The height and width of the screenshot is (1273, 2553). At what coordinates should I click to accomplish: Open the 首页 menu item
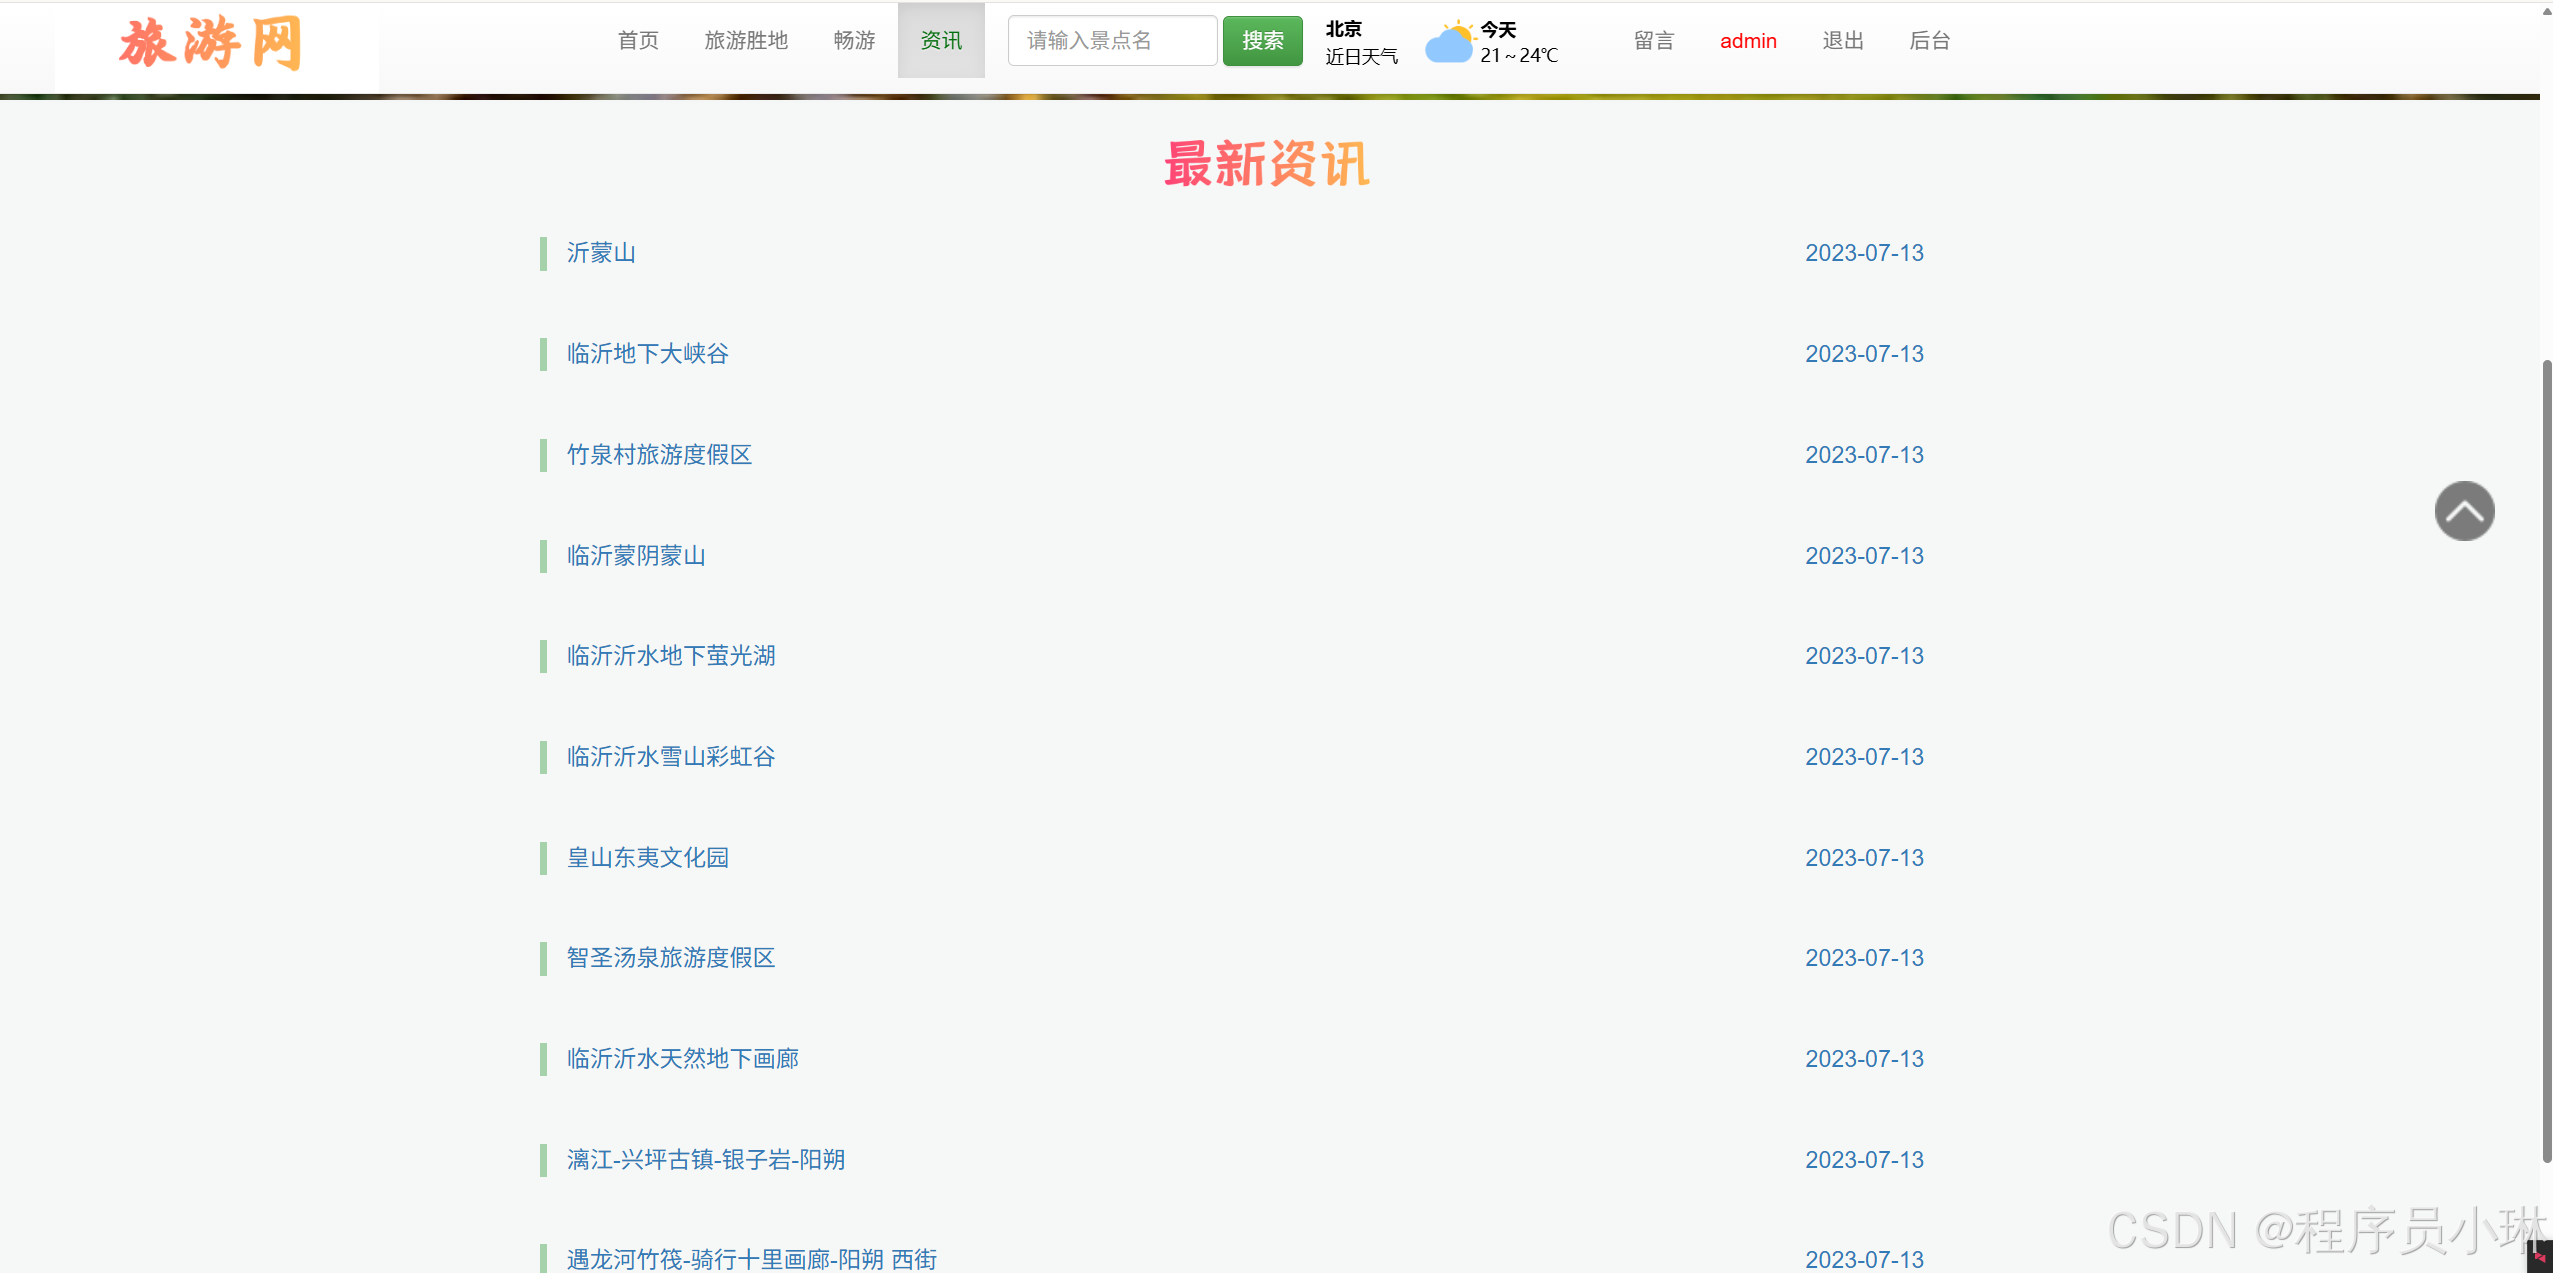click(x=637, y=40)
